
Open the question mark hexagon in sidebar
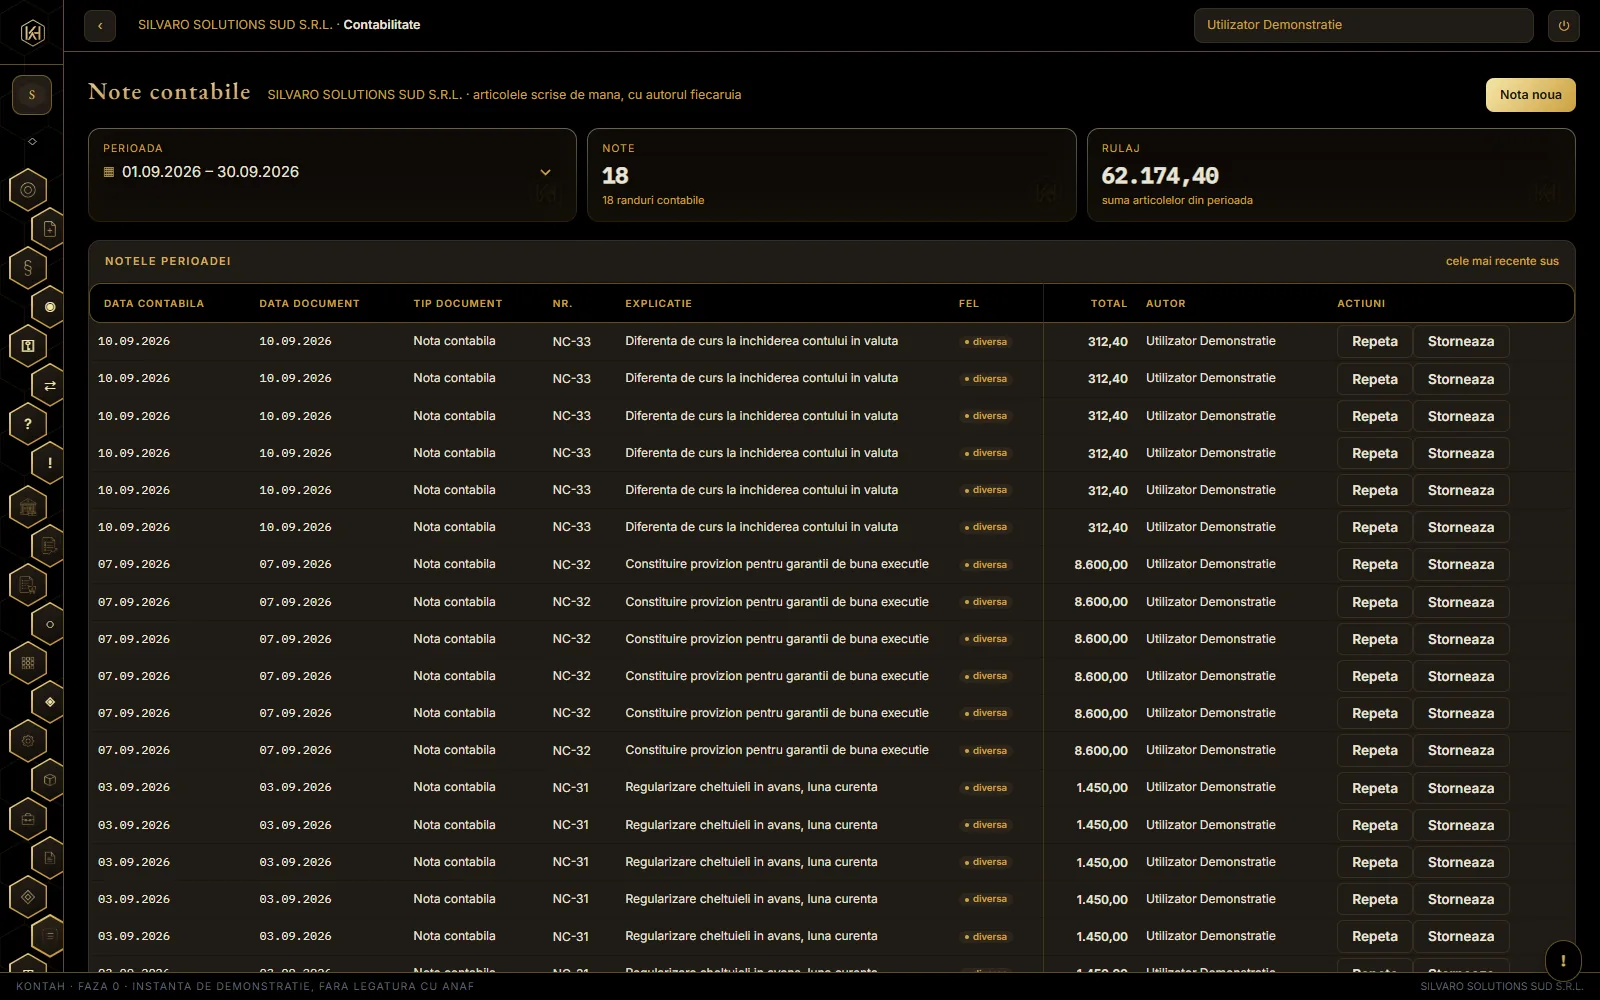tap(28, 424)
